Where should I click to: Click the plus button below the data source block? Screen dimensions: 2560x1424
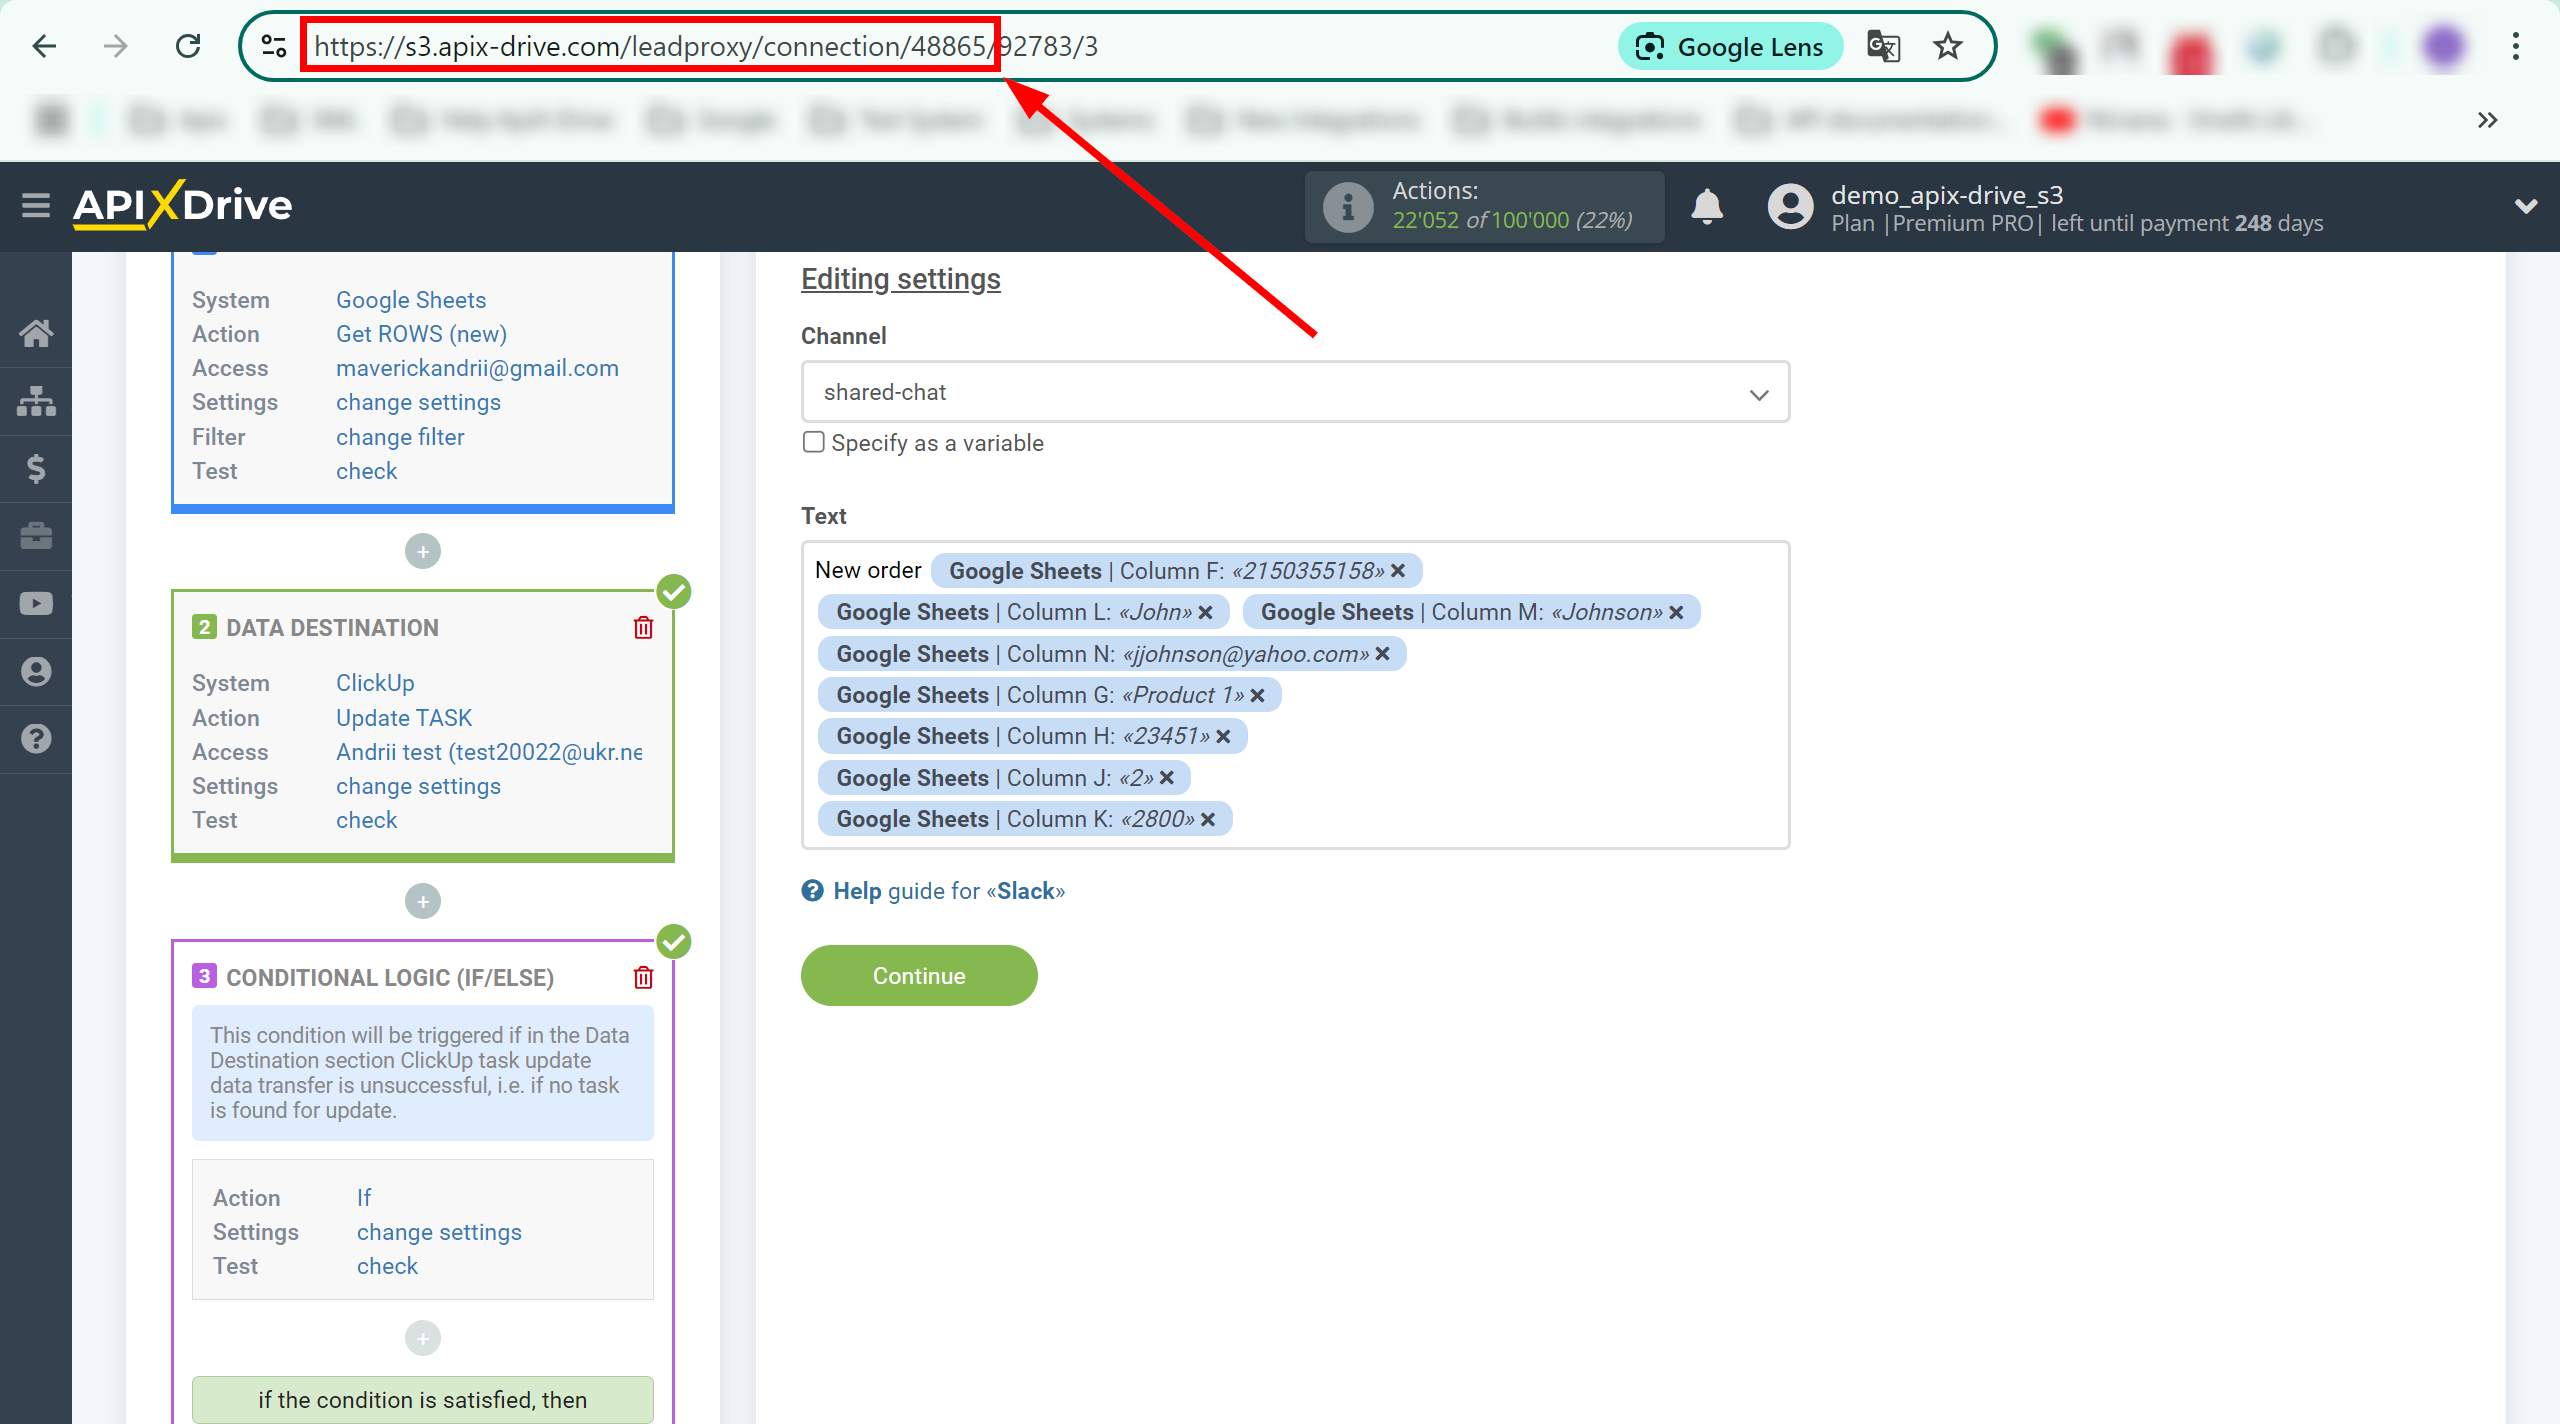423,551
